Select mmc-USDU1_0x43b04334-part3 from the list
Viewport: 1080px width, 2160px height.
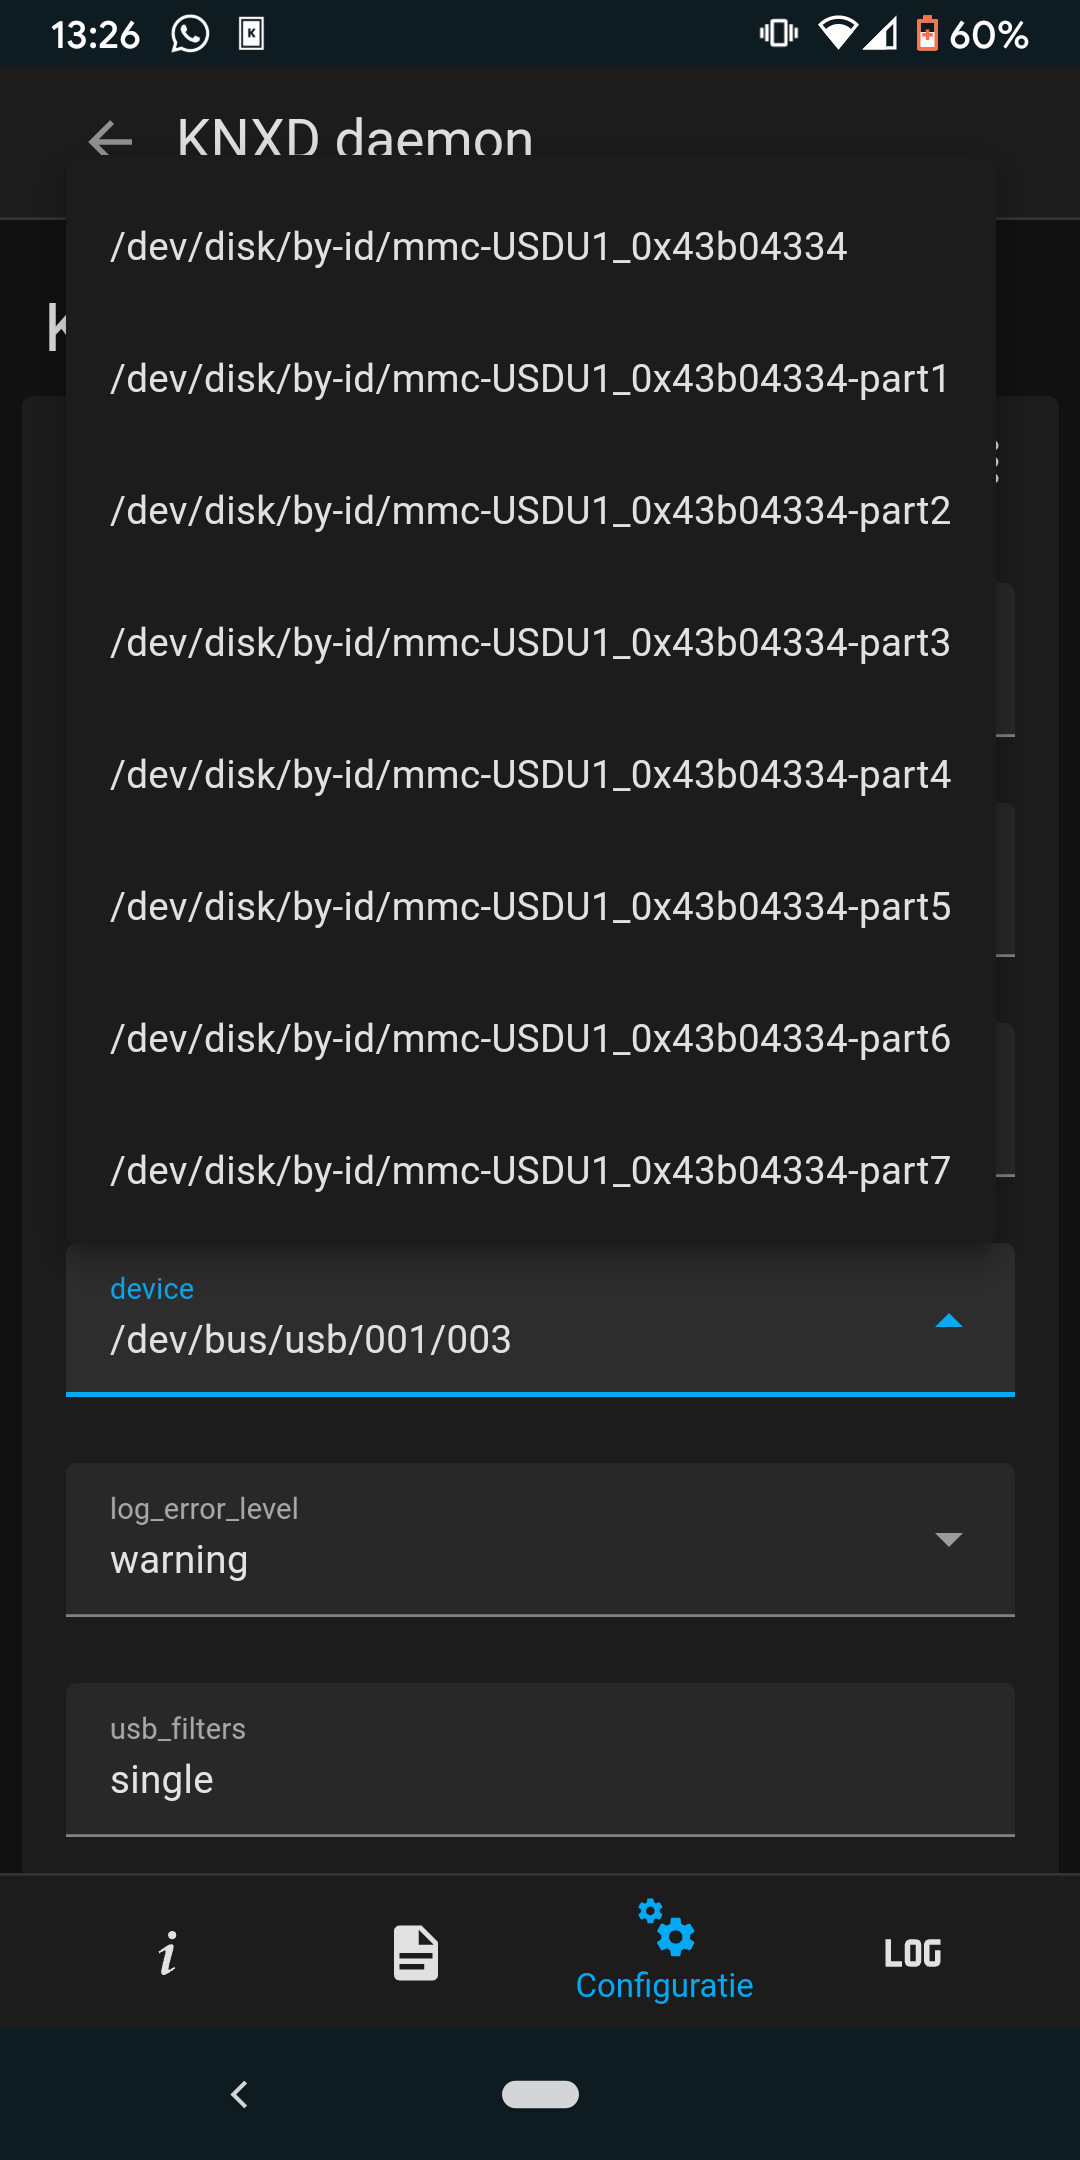coord(530,644)
